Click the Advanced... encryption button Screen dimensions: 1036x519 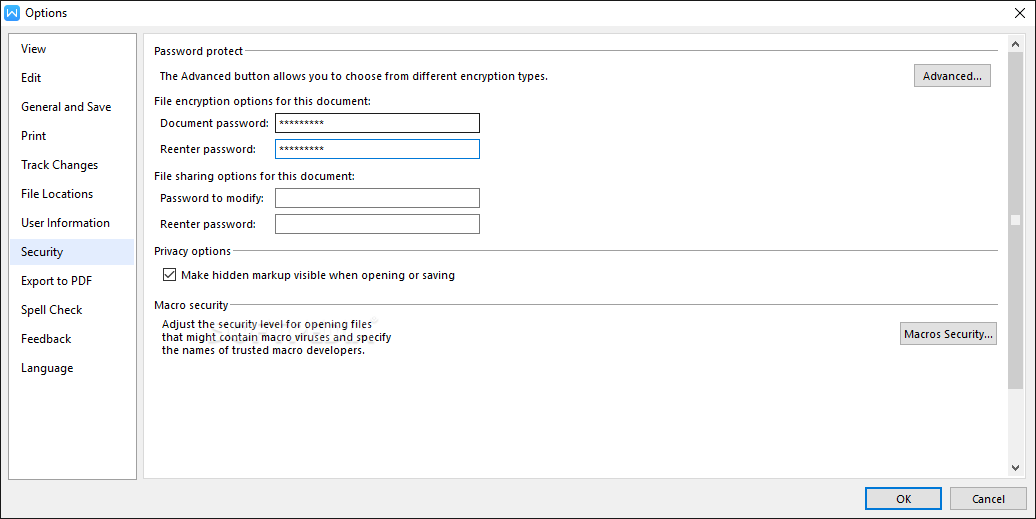click(952, 76)
